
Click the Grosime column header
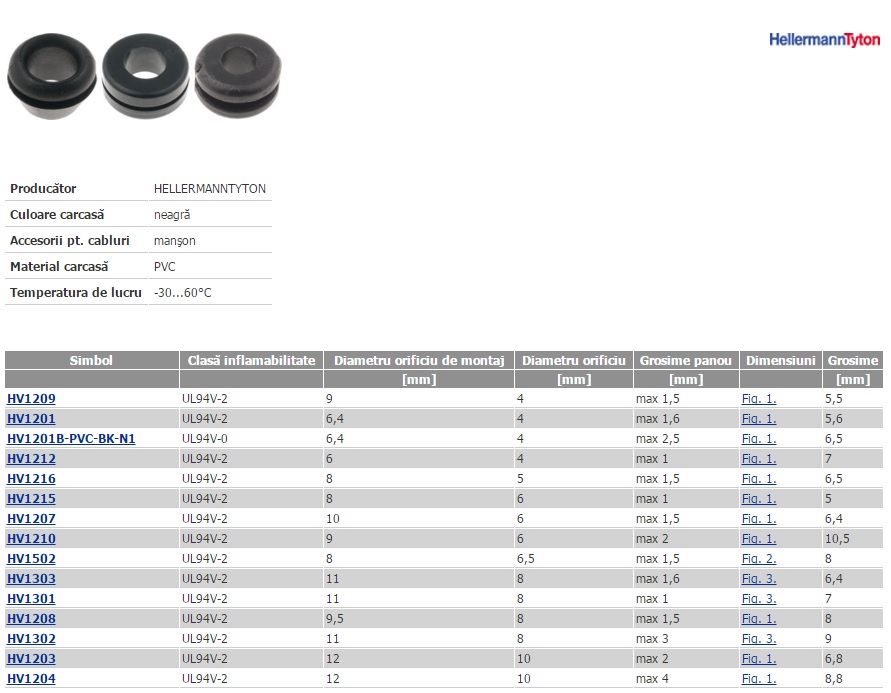853,360
